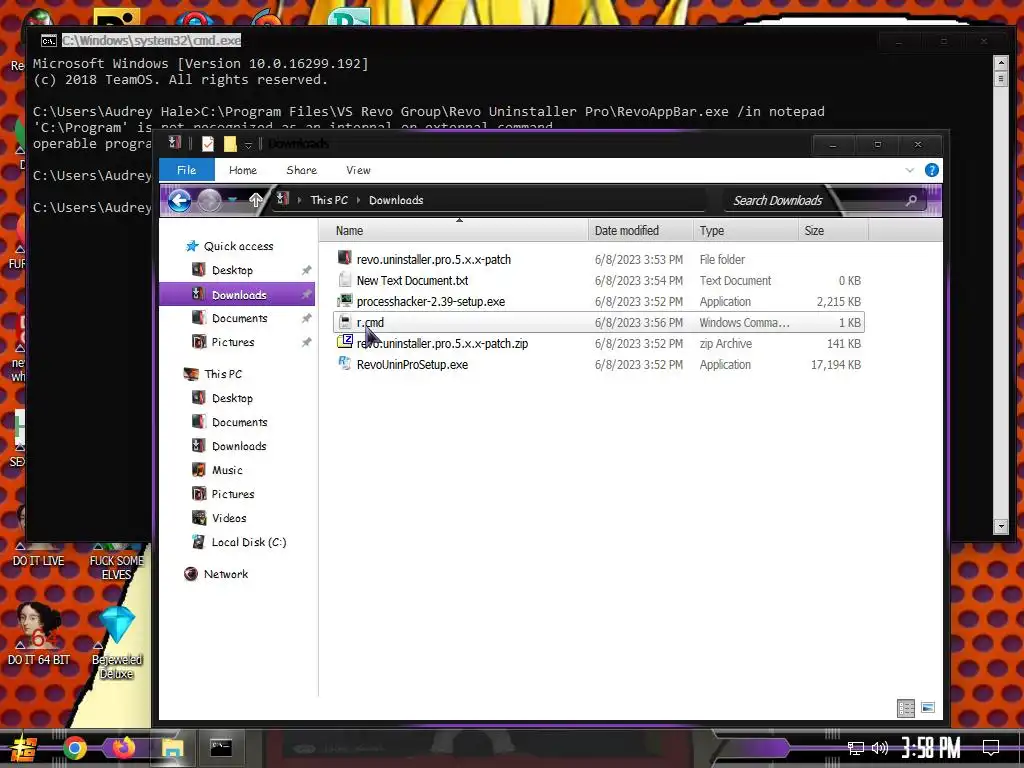Select This PC in the navigation pane
Image resolution: width=1024 pixels, height=768 pixels.
(x=223, y=374)
